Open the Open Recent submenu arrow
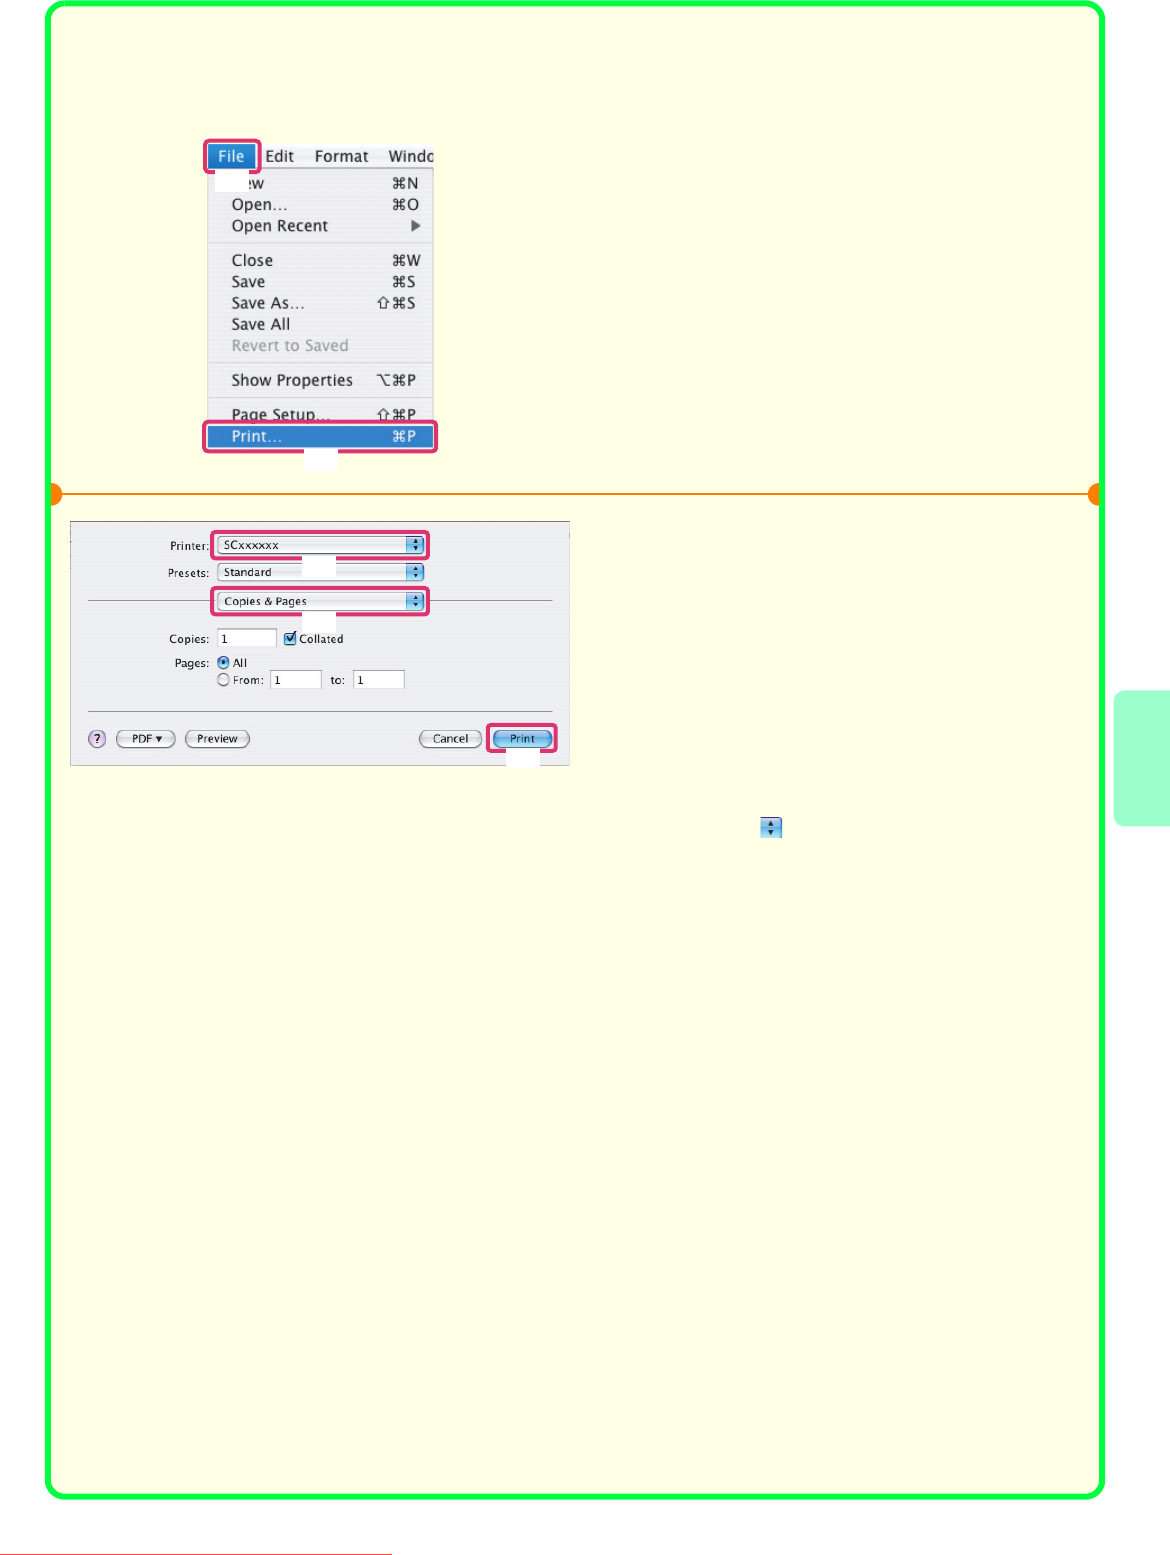Viewport: 1170px width, 1555px height. 415,226
